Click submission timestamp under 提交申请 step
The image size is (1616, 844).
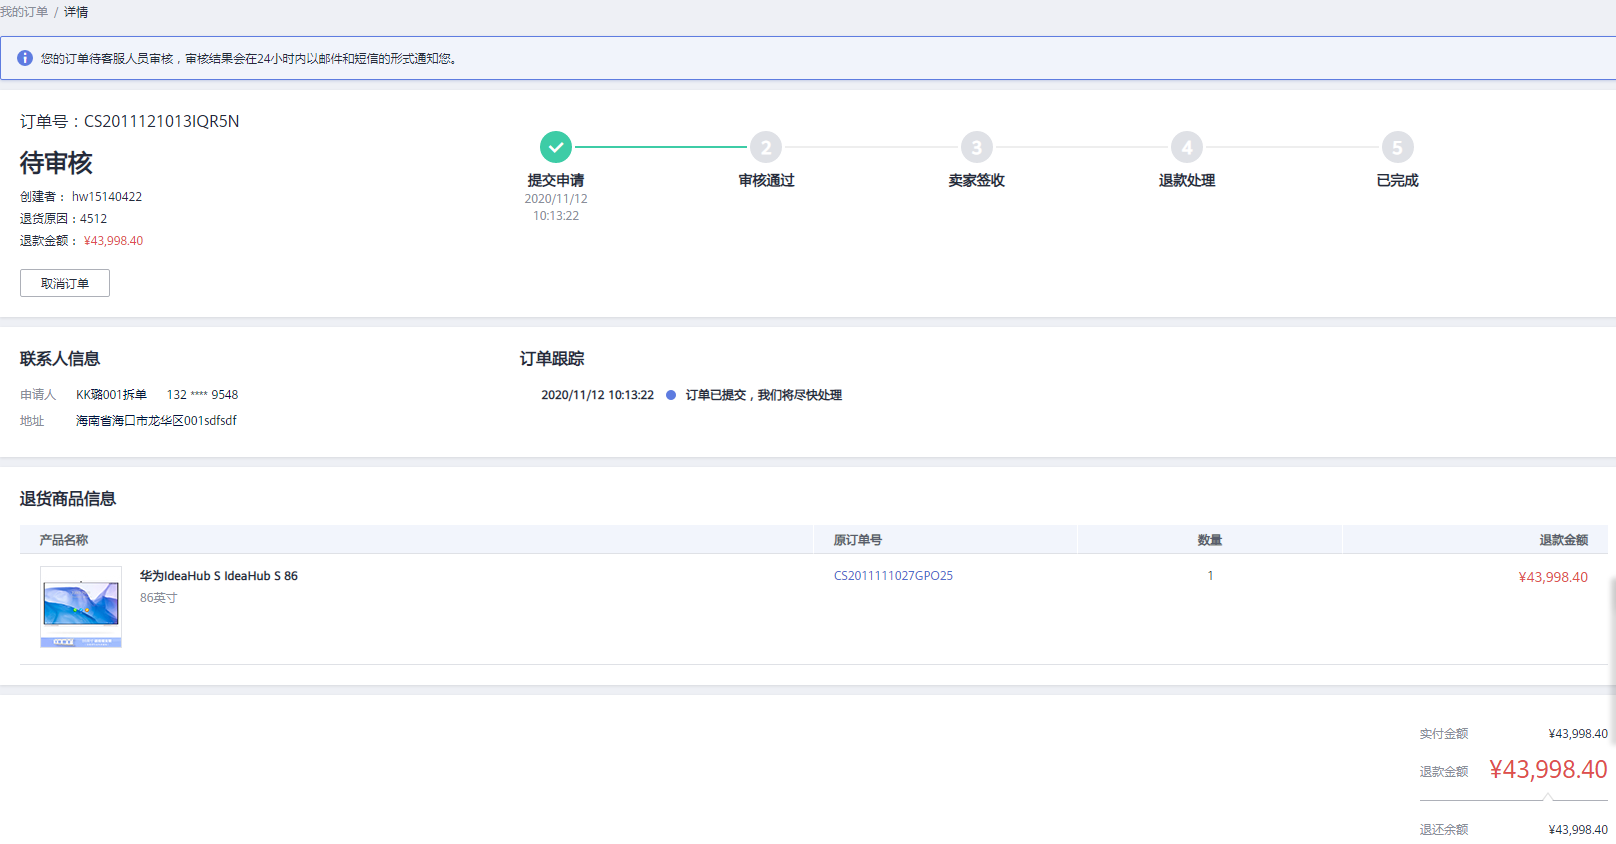tap(556, 207)
